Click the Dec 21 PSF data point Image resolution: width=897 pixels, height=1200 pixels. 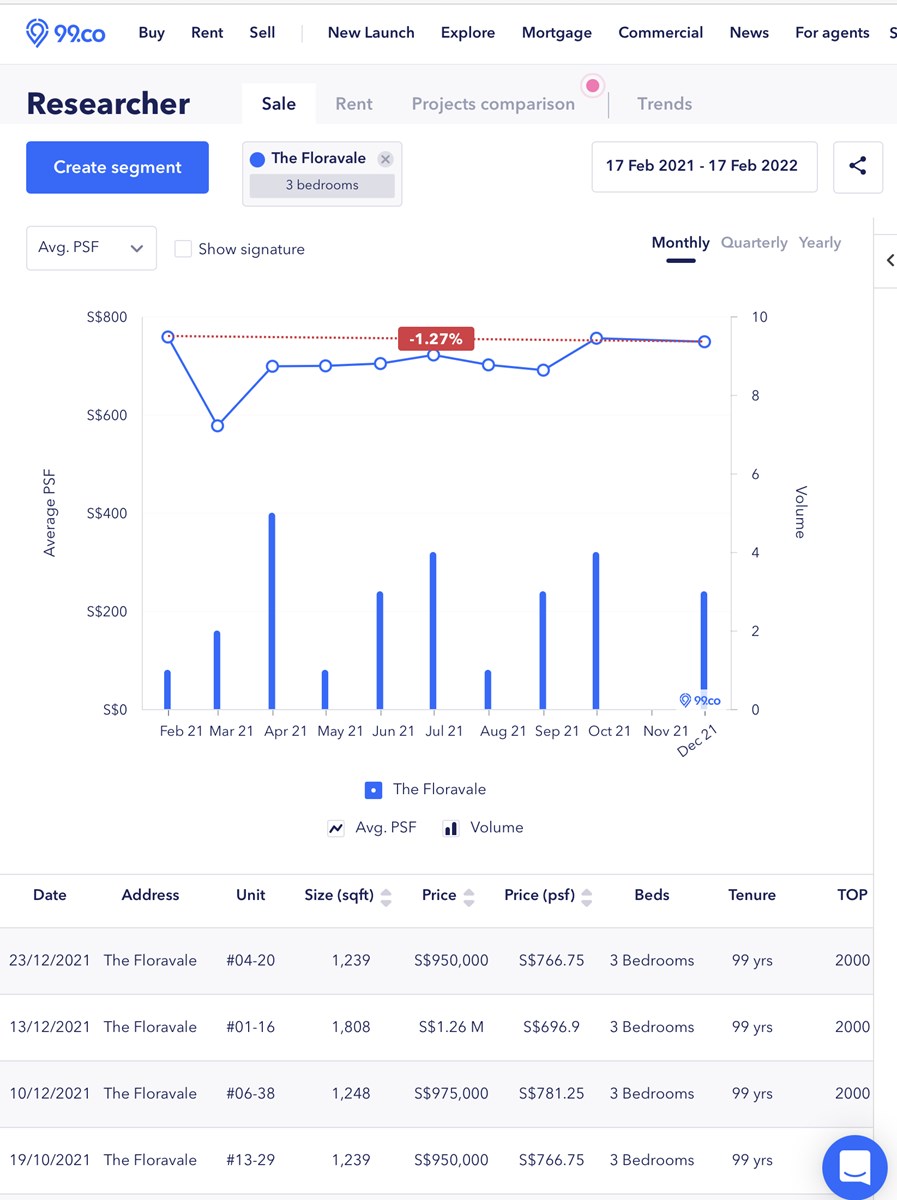coord(704,342)
